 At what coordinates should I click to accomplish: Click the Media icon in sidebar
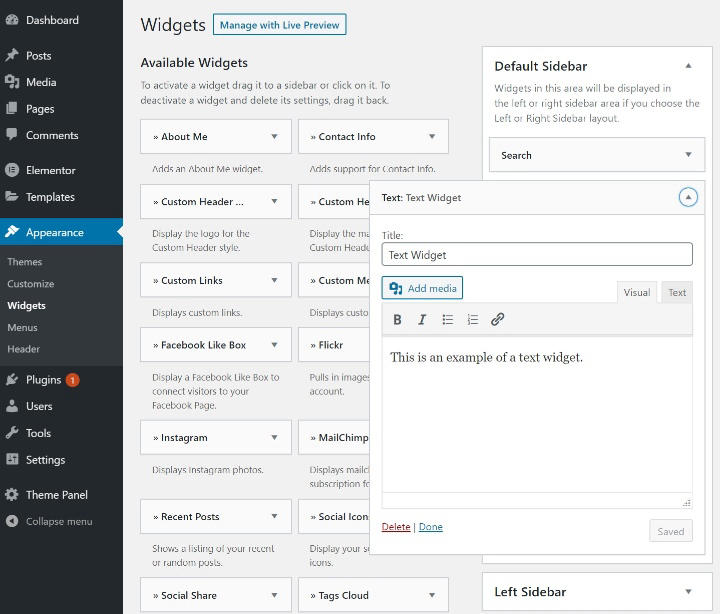coord(12,82)
